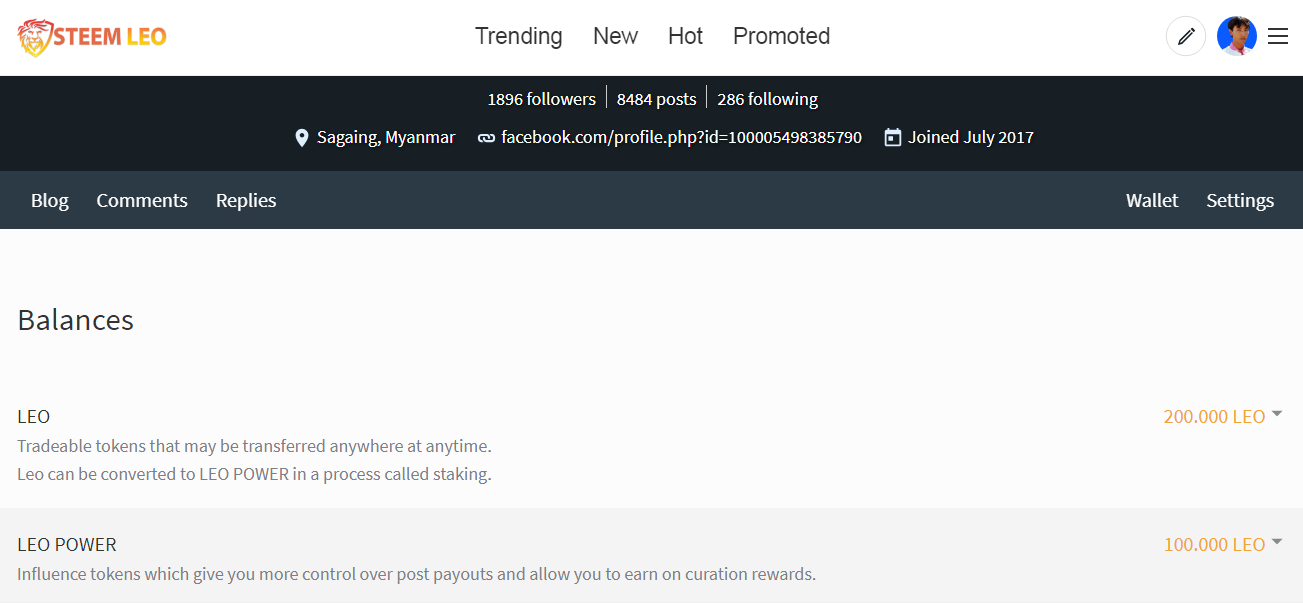Go to New posts
This screenshot has width=1303, height=603.
615,36
